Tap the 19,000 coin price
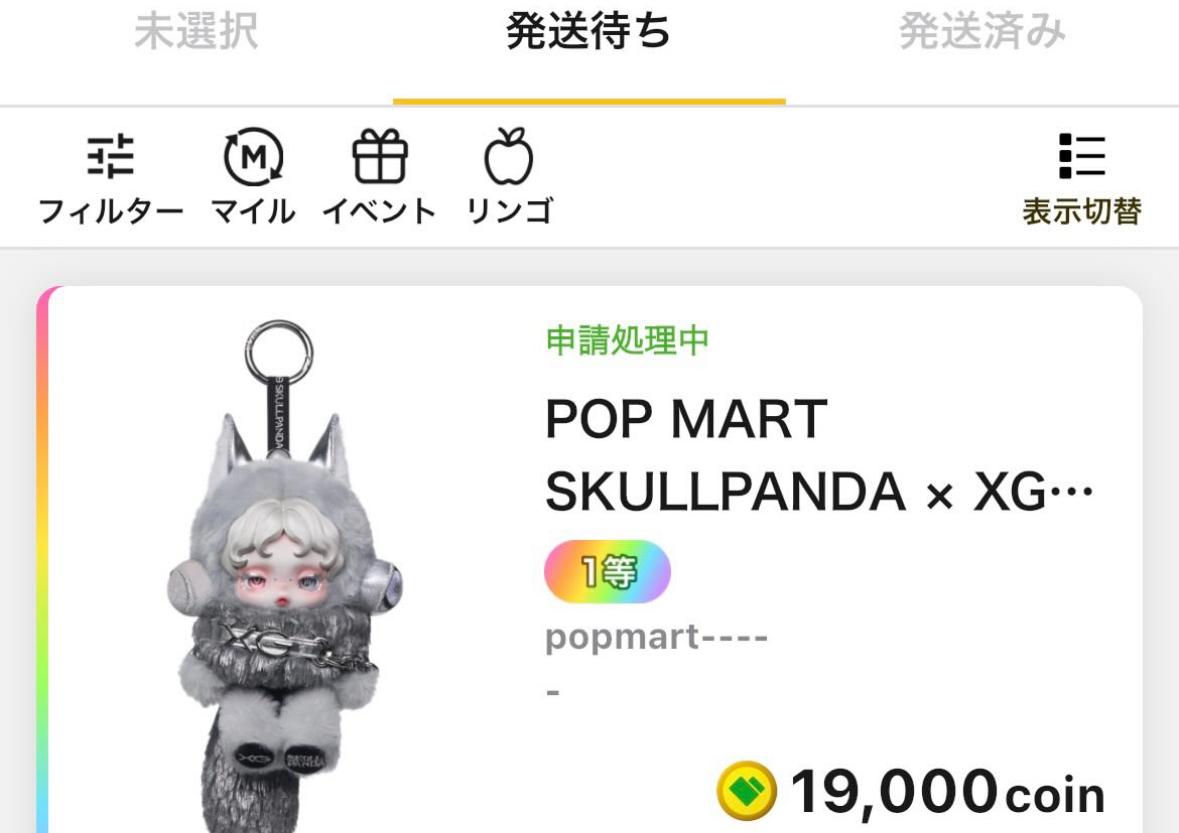1179x833 pixels. [x=947, y=792]
